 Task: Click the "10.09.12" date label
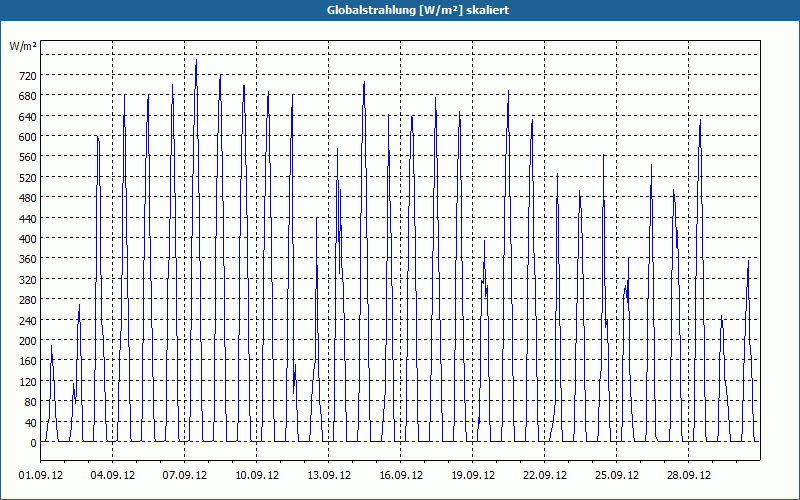click(257, 476)
